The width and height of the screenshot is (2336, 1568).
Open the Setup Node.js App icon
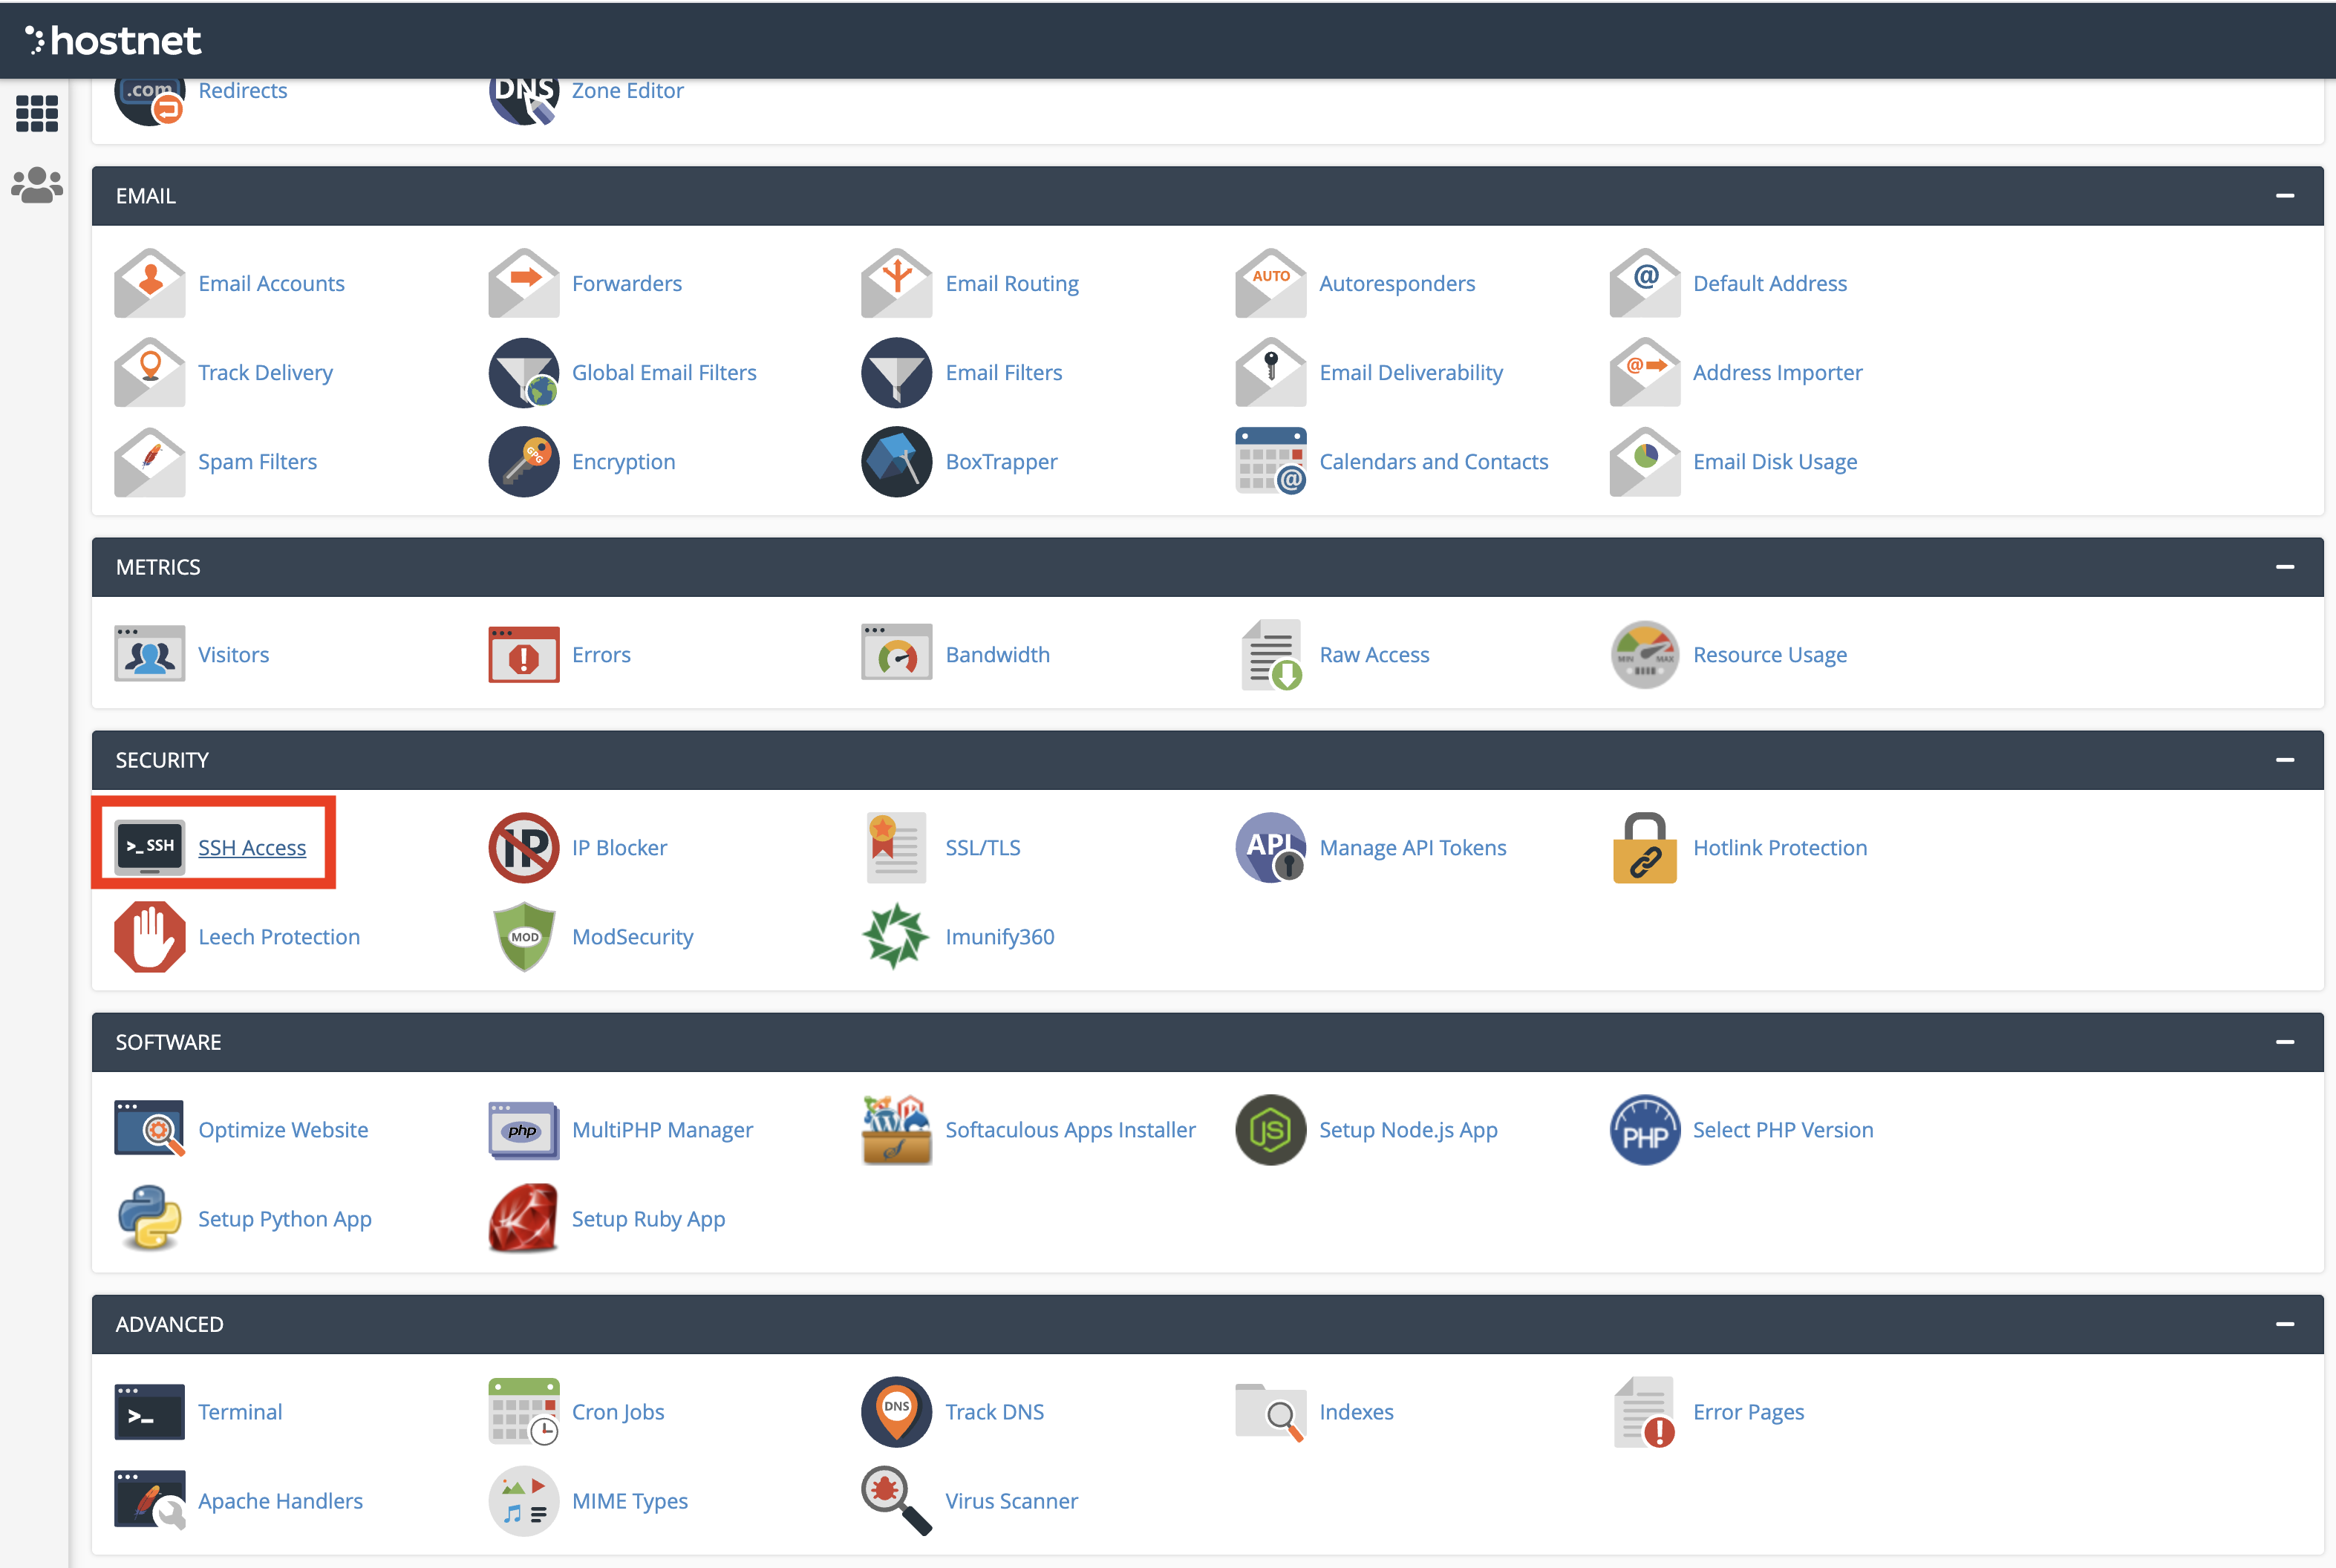pos(1270,1130)
